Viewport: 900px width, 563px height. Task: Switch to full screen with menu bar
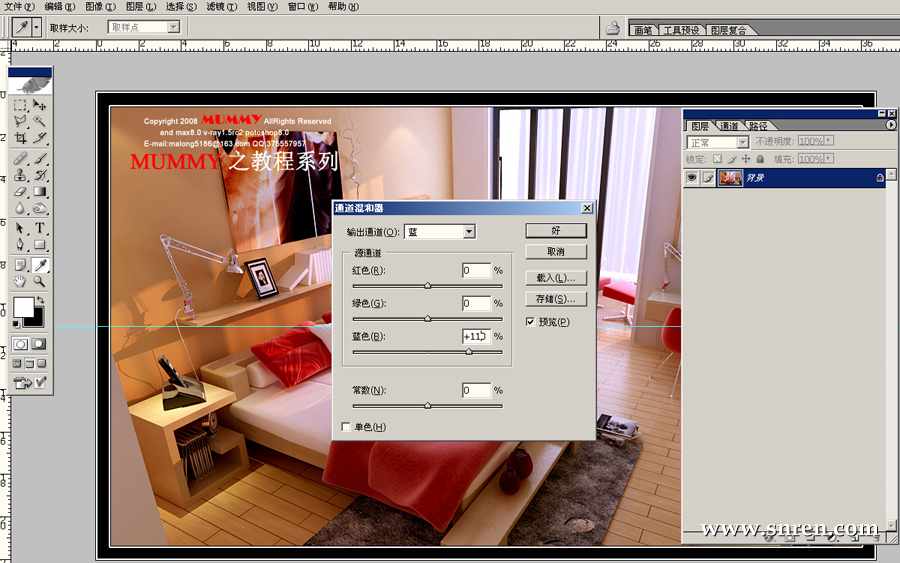click(29, 363)
